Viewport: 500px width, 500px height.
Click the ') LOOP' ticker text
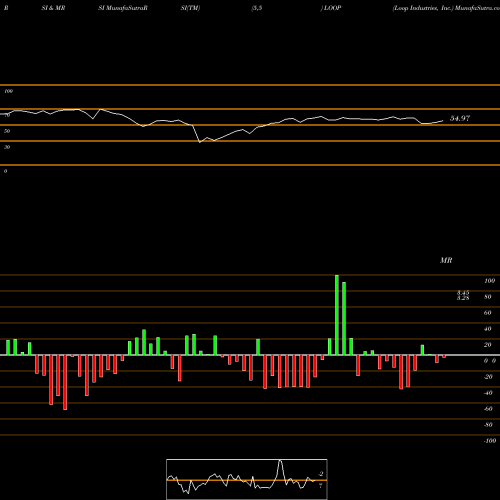click(x=331, y=8)
